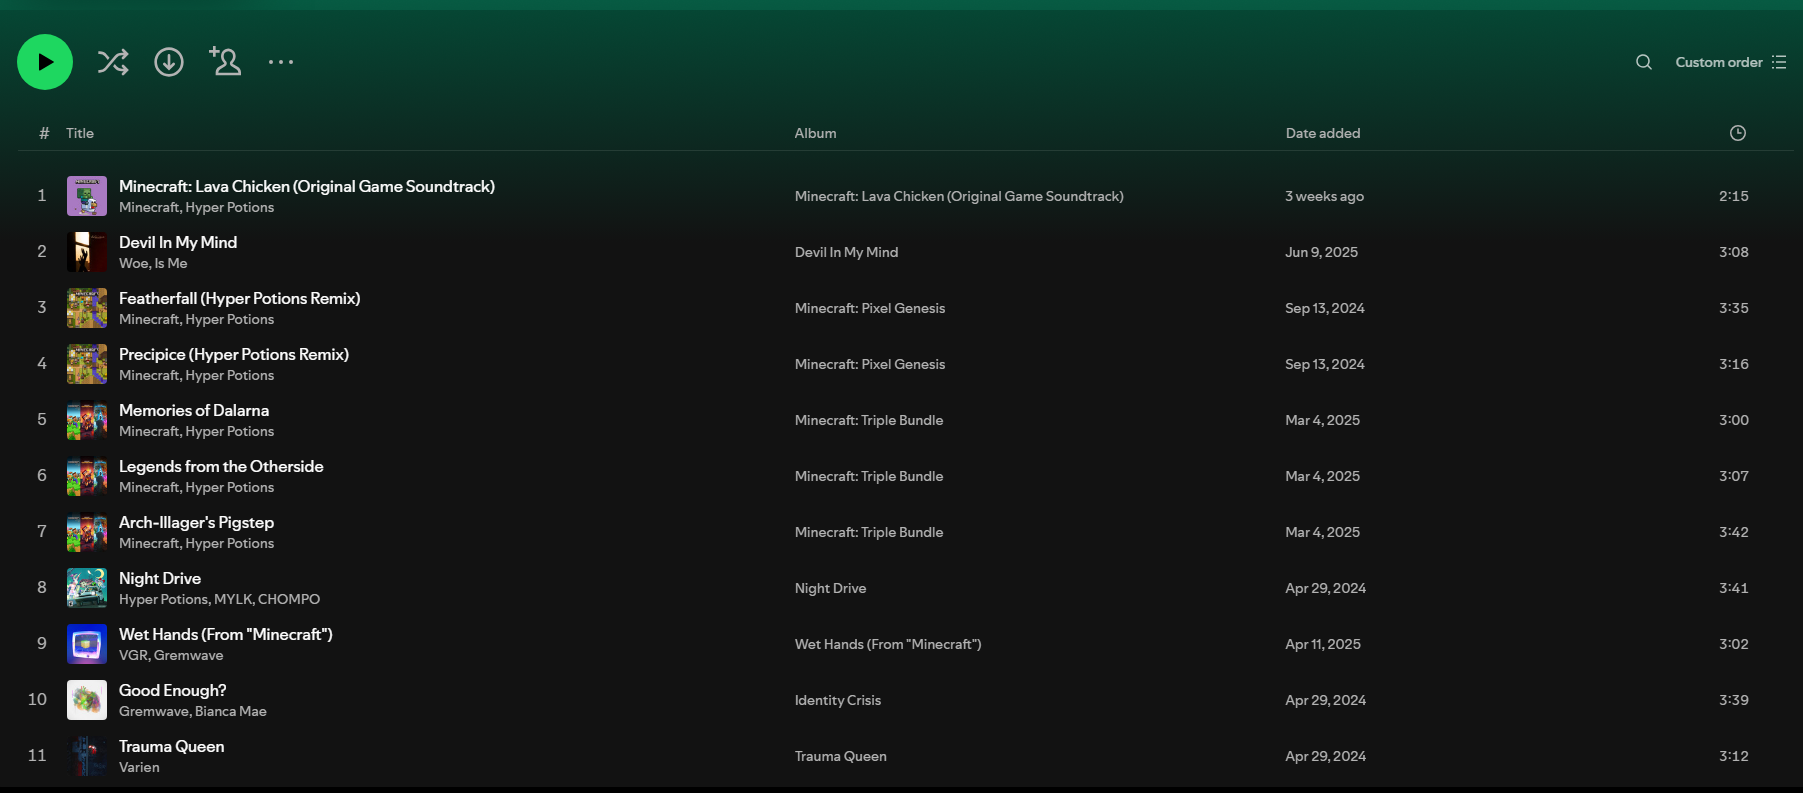The height and width of the screenshot is (793, 1803).
Task: Open the Devil In My Mind album link
Action: coord(846,252)
